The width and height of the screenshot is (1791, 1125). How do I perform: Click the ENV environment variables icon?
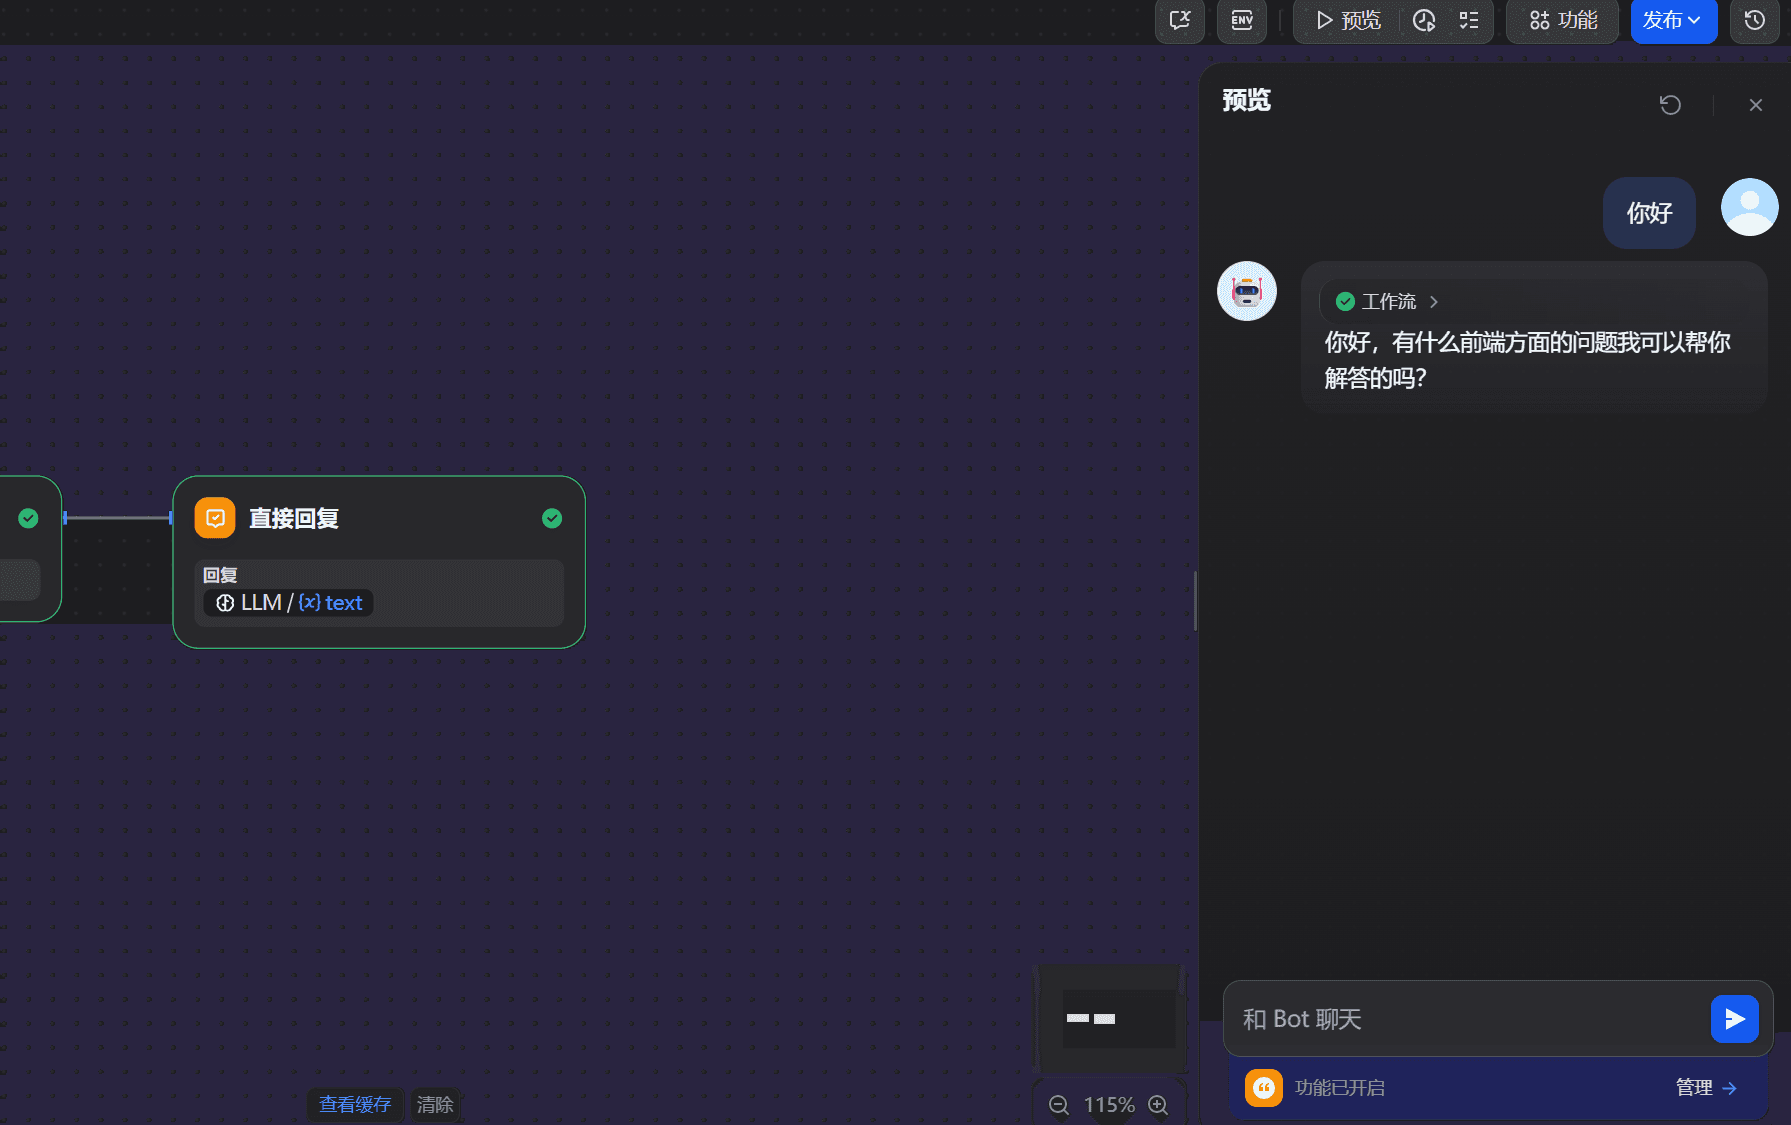pos(1241,21)
